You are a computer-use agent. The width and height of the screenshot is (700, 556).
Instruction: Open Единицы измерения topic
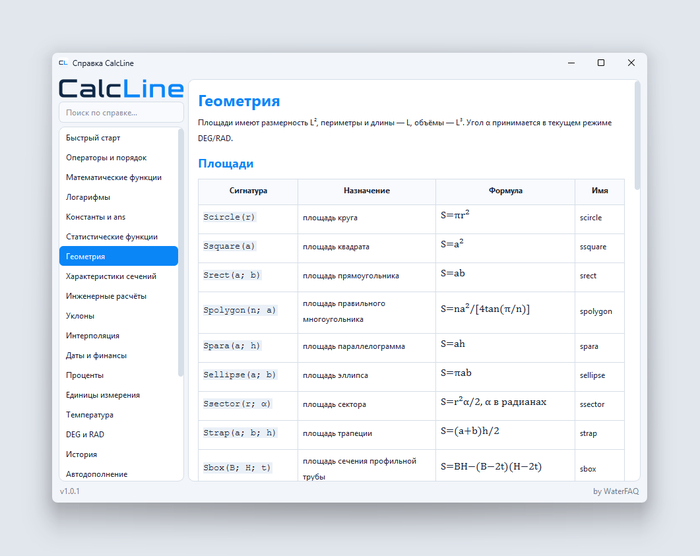118,395
